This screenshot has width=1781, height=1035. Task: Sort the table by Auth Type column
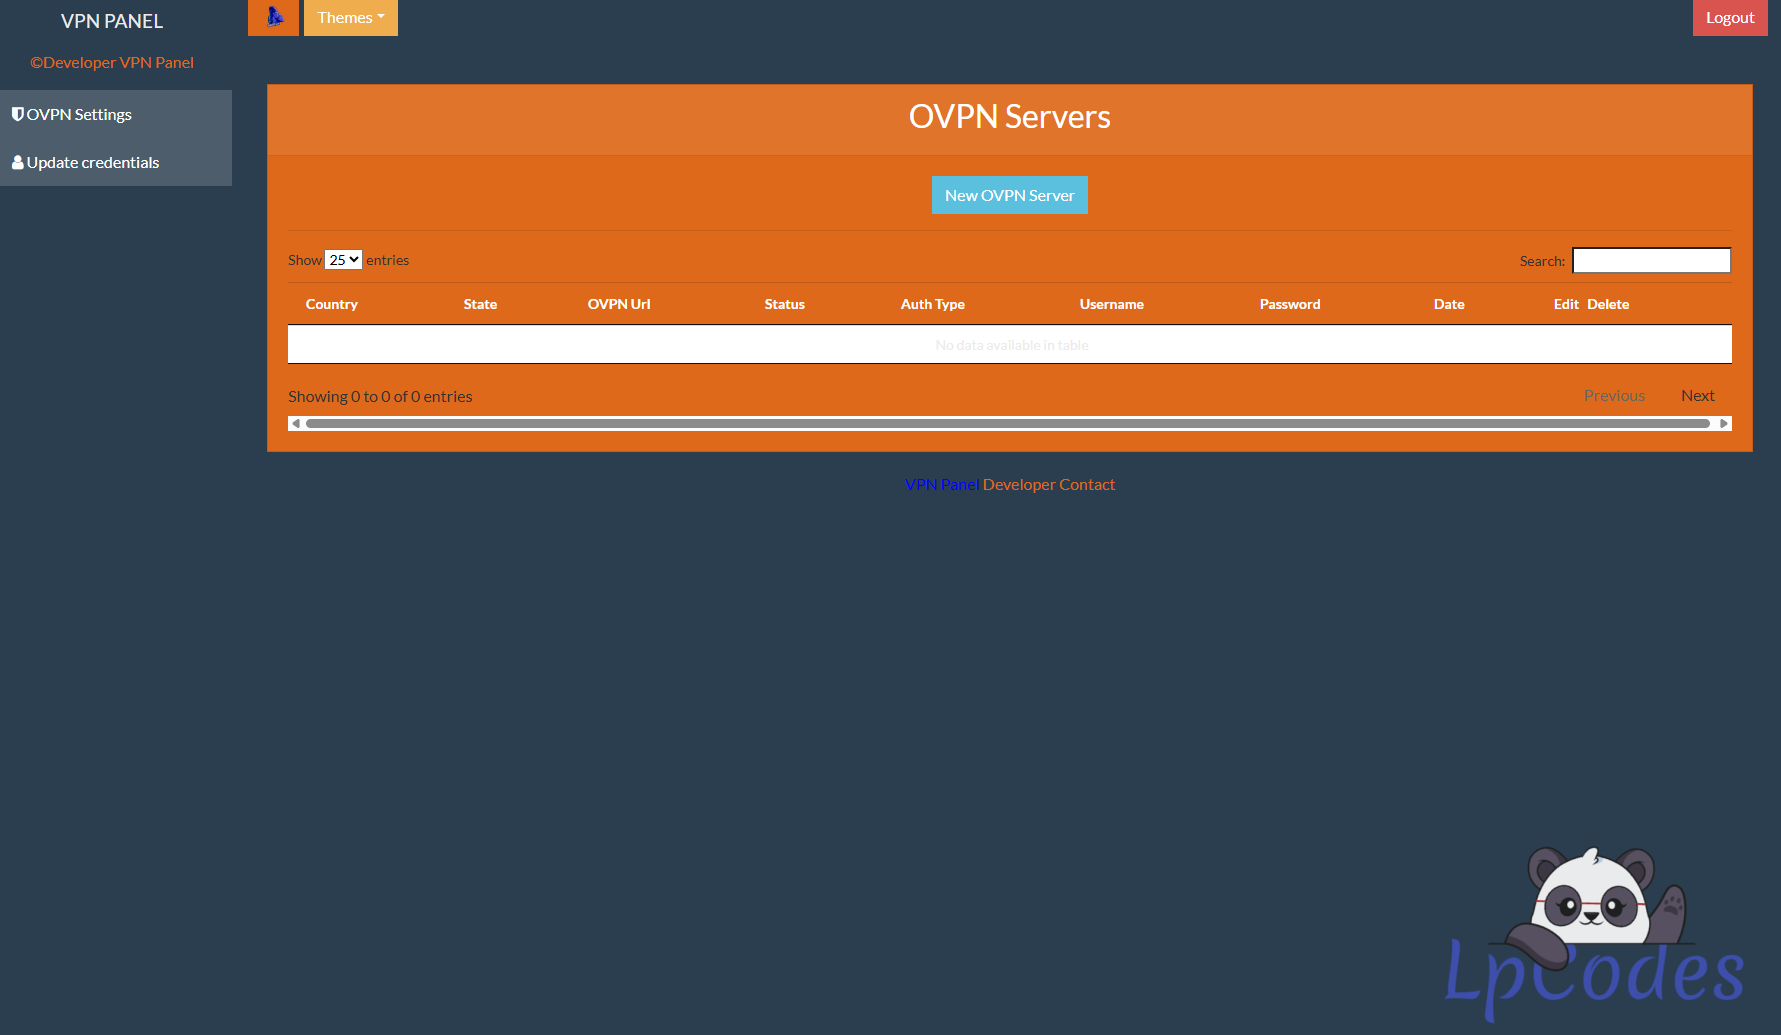(932, 305)
